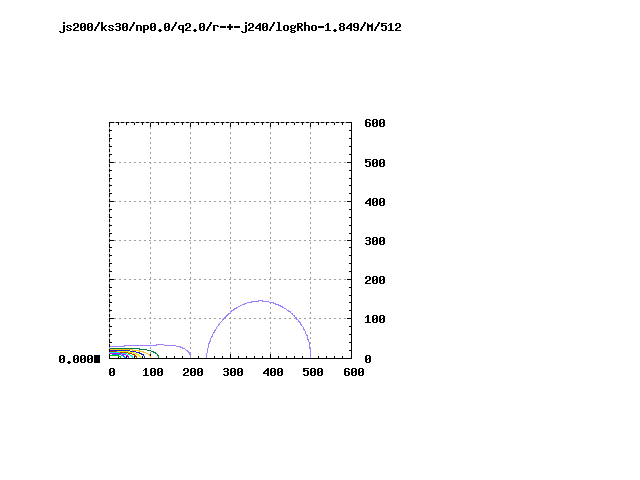Click the right y-axis label 400
The width and height of the screenshot is (640, 480).
click(375, 202)
